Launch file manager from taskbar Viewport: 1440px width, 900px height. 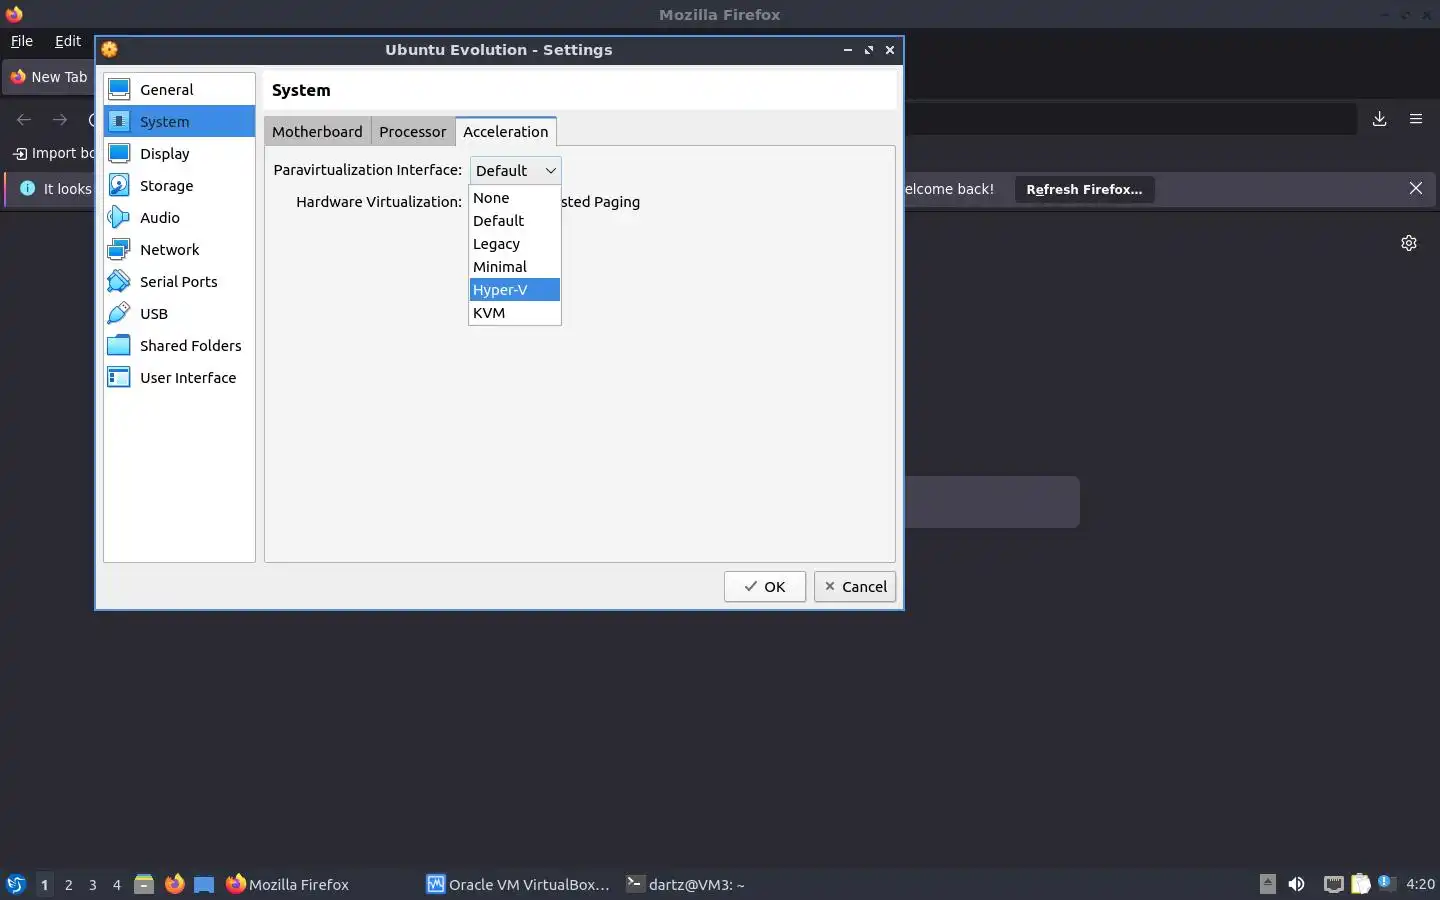(x=144, y=884)
